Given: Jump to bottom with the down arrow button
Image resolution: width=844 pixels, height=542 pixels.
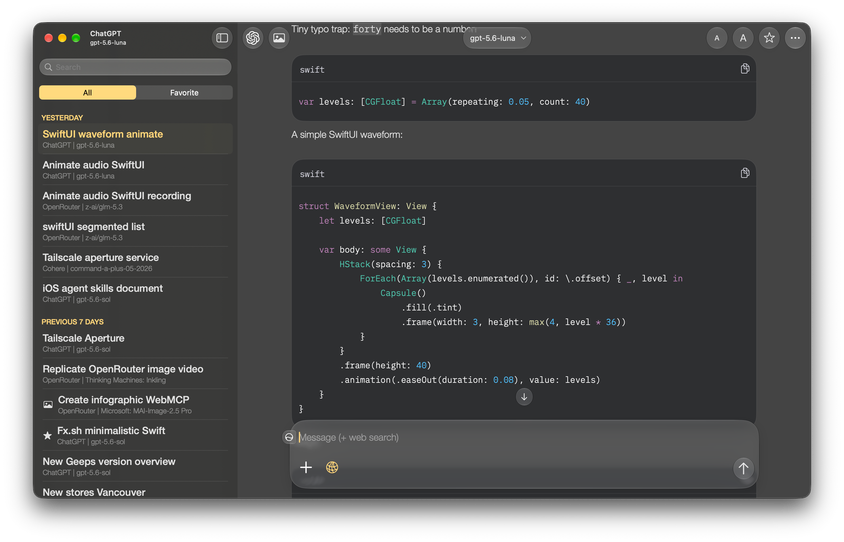Looking at the screenshot, I should tap(524, 397).
